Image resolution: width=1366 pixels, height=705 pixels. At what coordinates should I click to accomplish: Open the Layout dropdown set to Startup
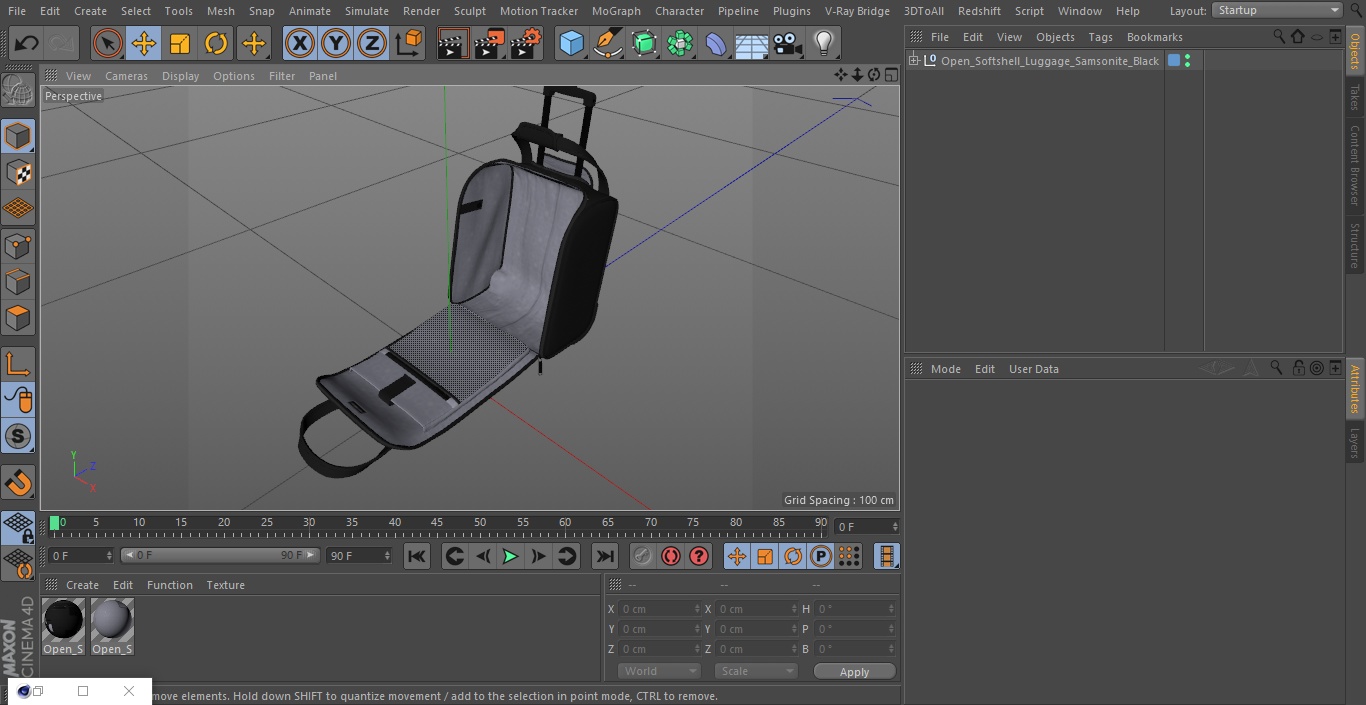pyautogui.click(x=1278, y=10)
